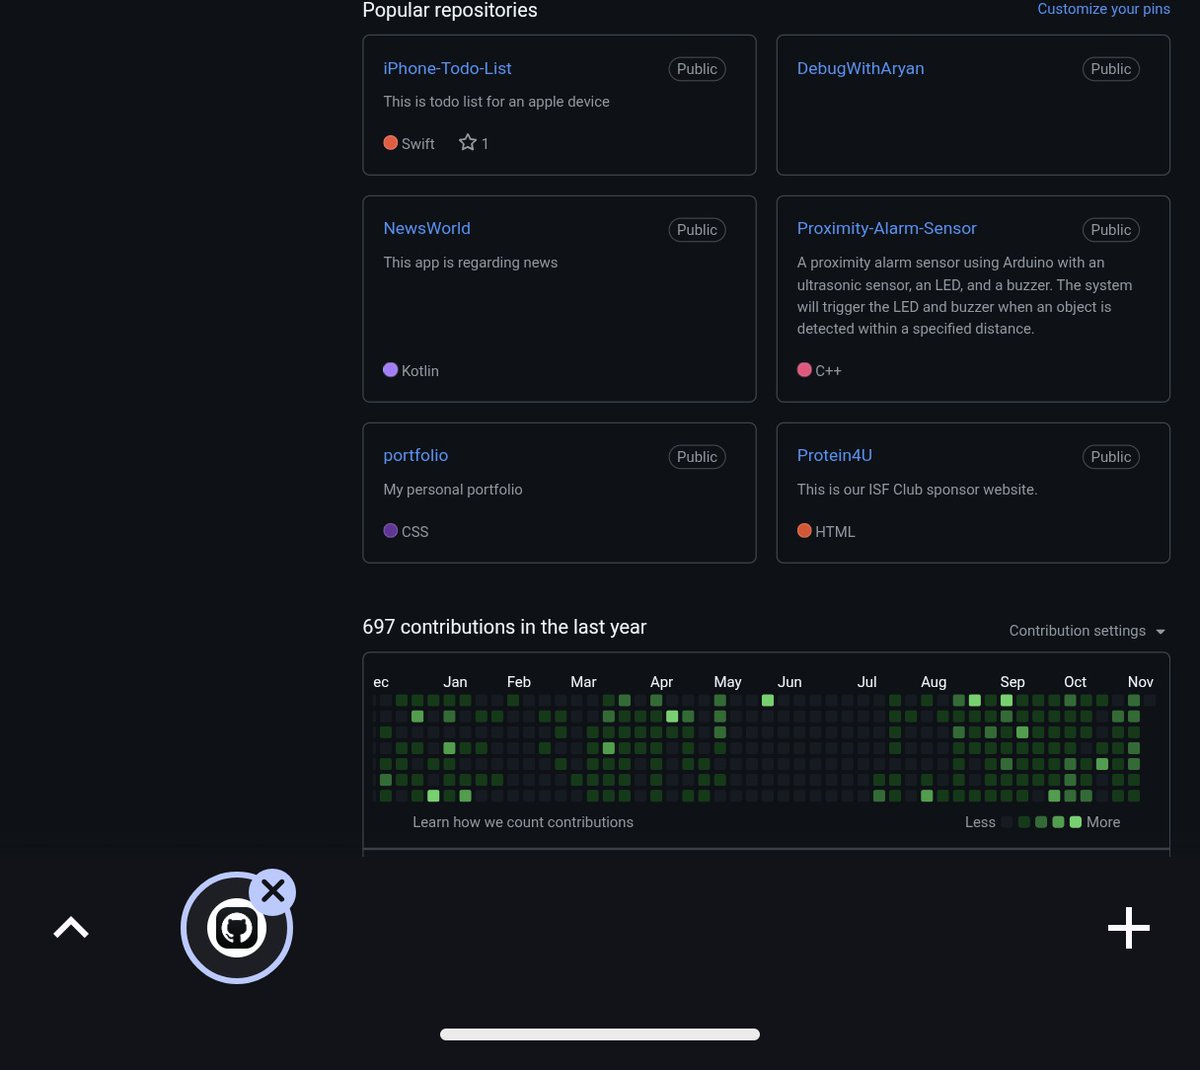Click the star count 1
Viewport: 1200px width, 1070px height.
[485, 143]
